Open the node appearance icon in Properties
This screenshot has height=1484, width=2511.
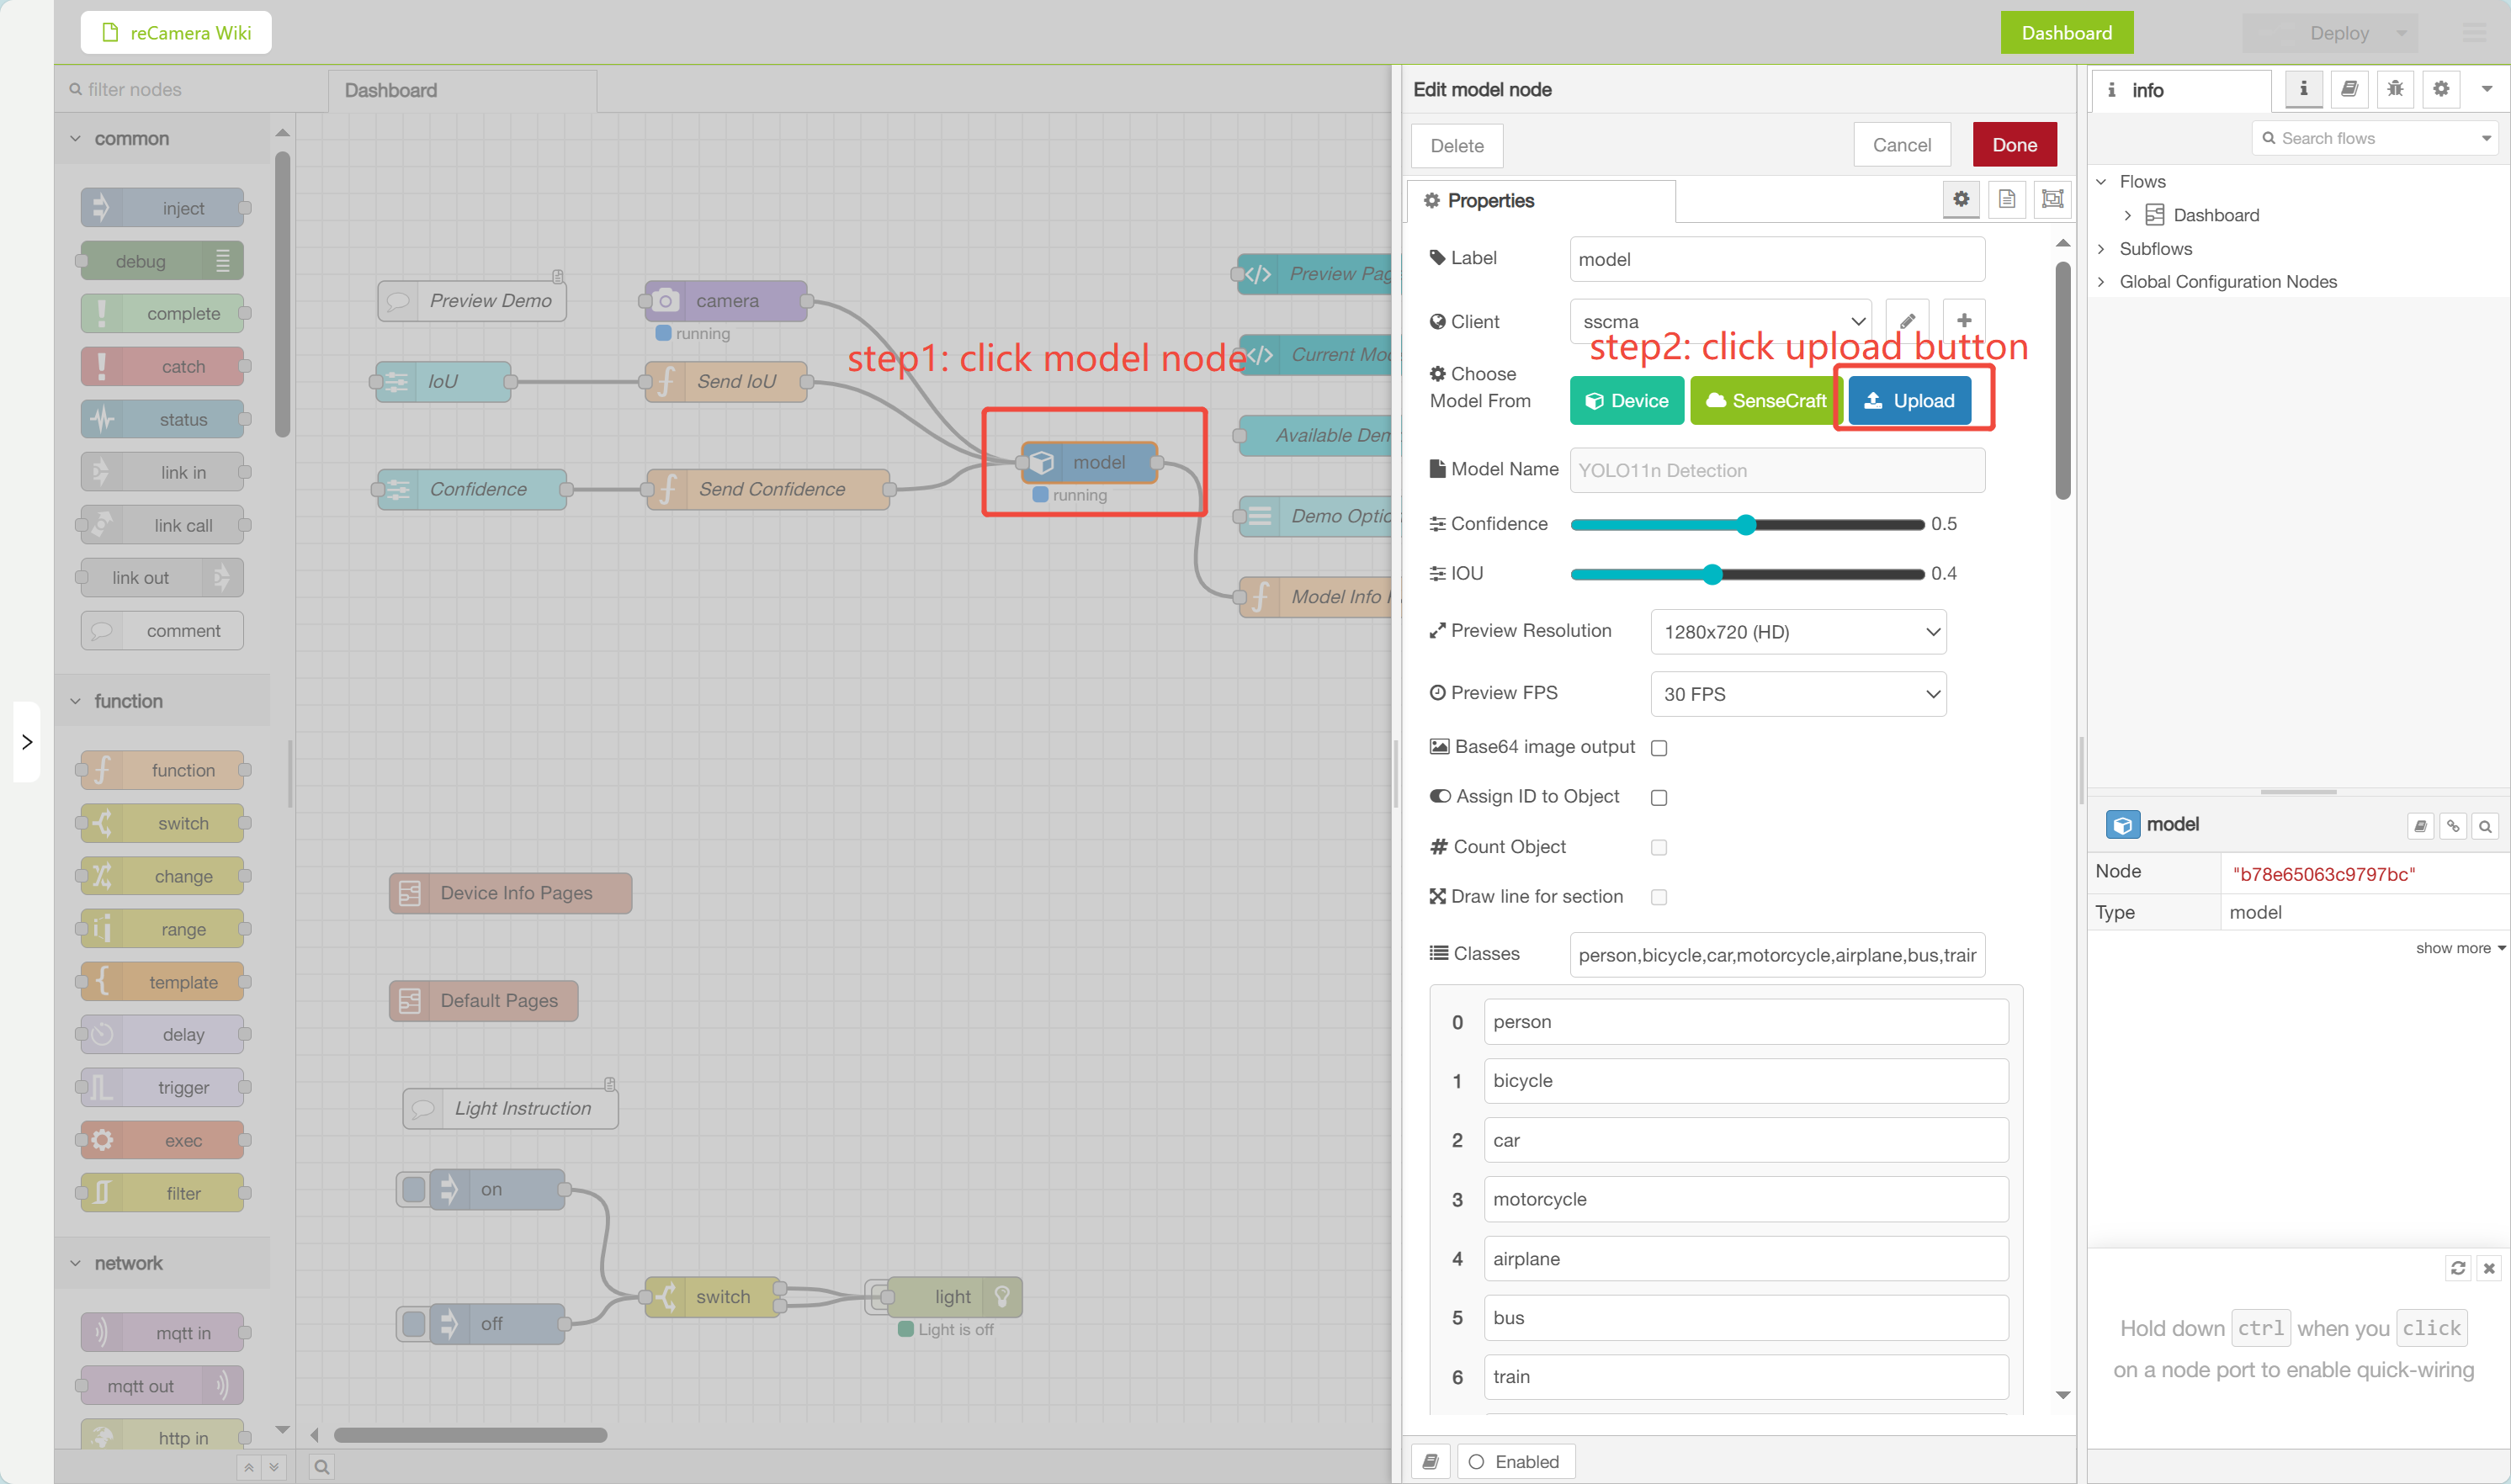(x=2052, y=199)
